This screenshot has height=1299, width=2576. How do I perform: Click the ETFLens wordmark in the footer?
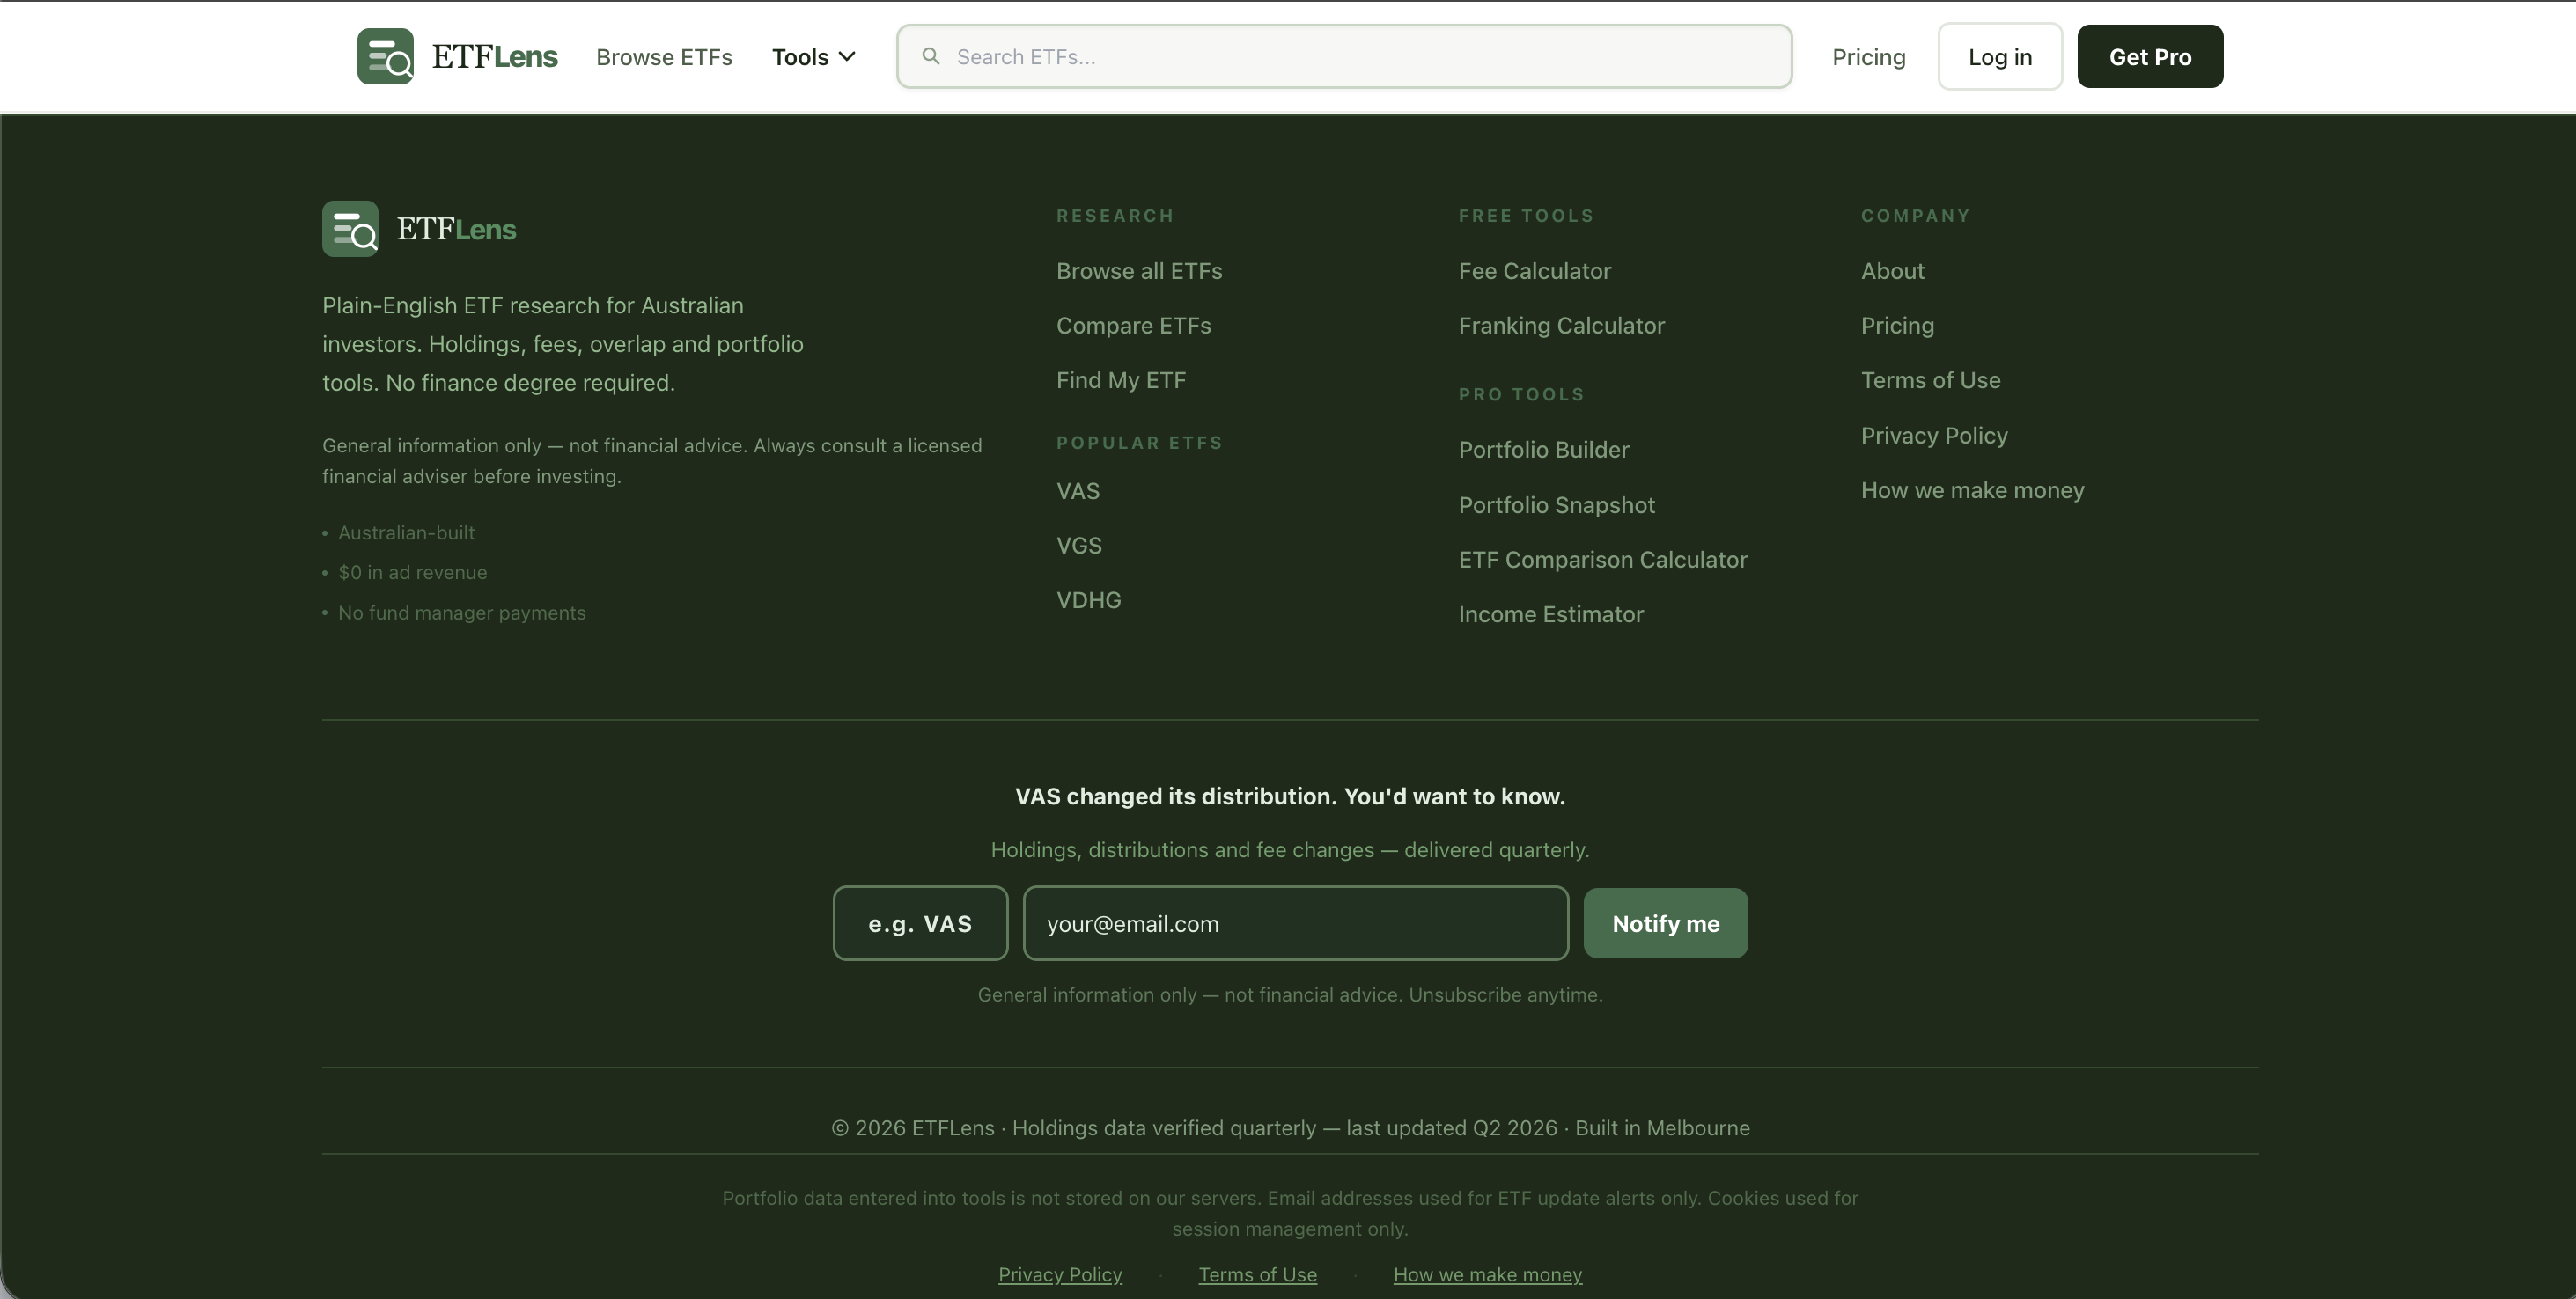coord(456,229)
